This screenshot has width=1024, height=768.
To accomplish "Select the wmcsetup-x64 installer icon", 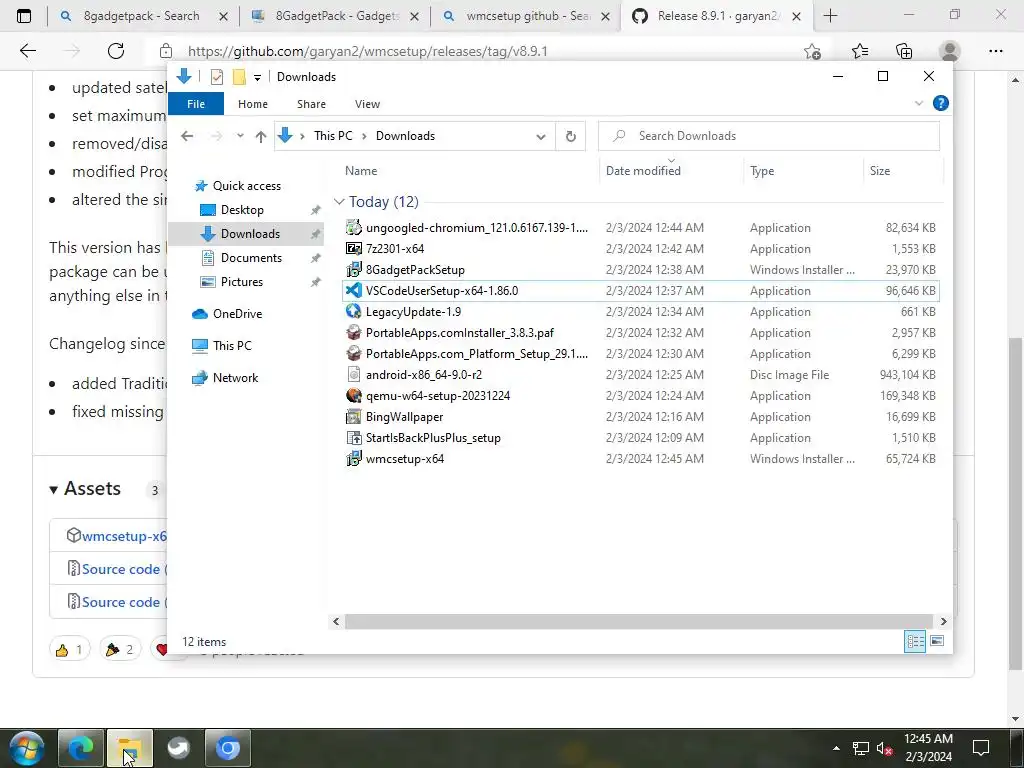I will click(x=353, y=458).
